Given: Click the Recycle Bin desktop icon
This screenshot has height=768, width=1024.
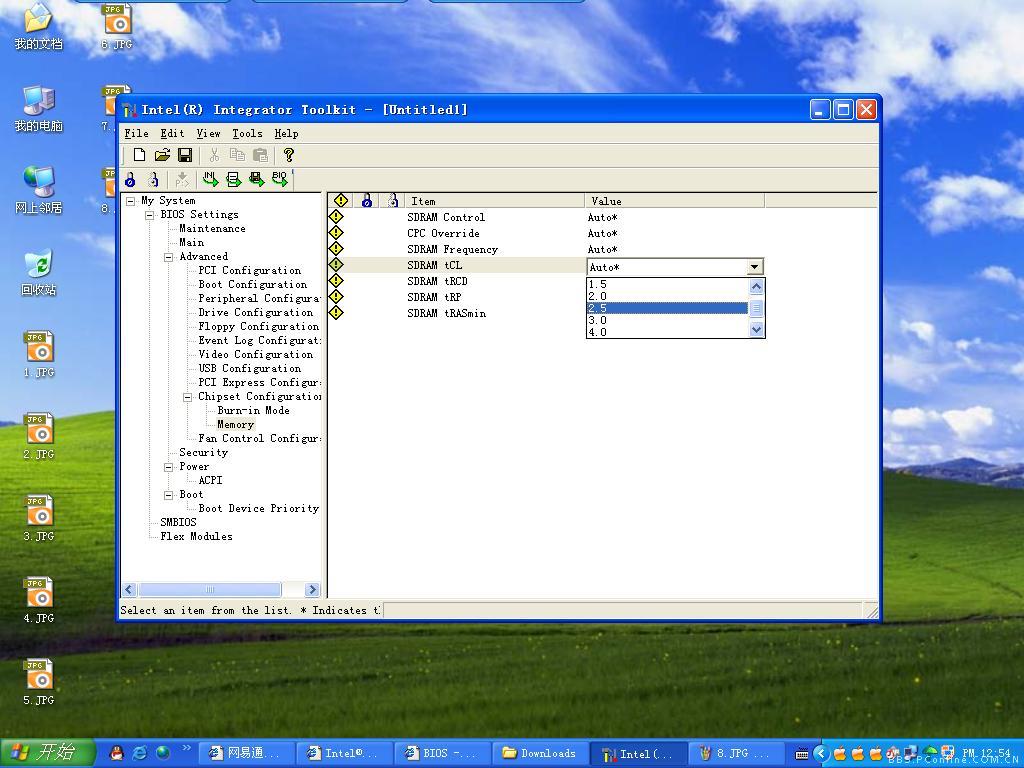Looking at the screenshot, I should click(39, 272).
